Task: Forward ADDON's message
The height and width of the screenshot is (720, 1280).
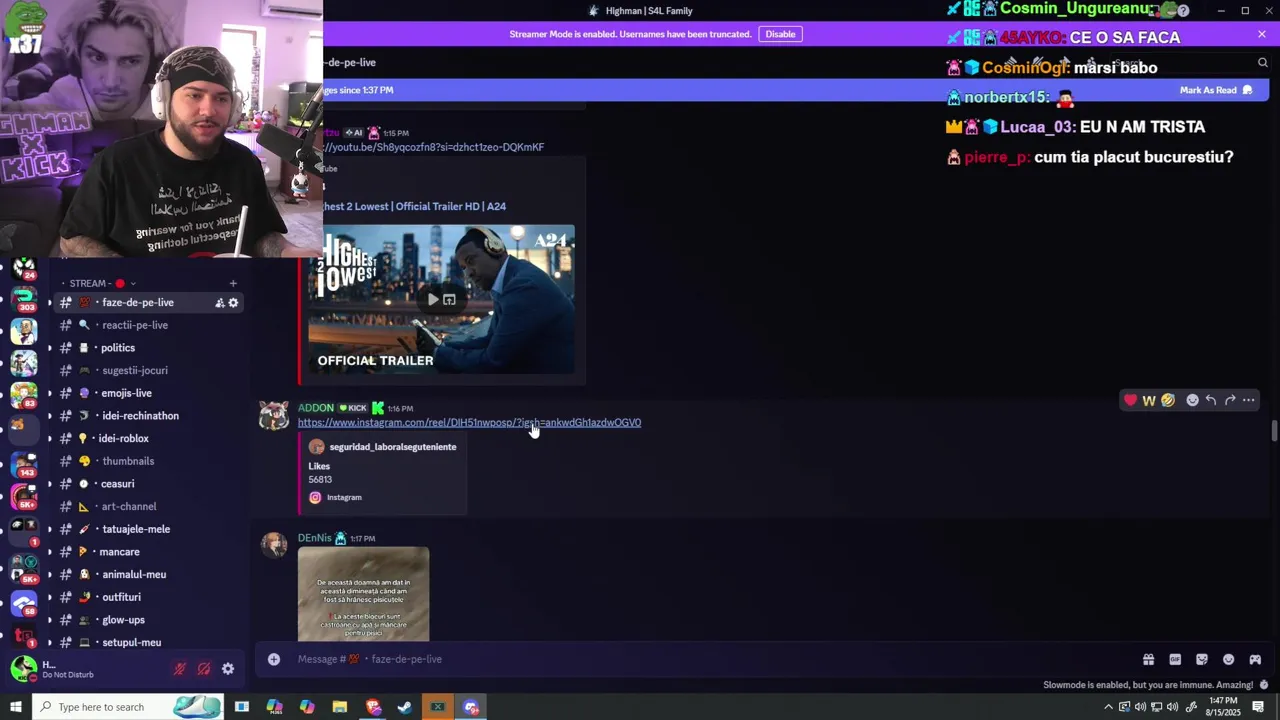Action: coord(1230,400)
